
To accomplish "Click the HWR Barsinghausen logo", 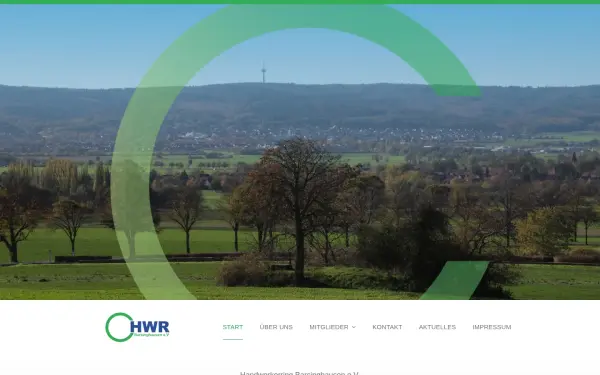I will point(137,327).
